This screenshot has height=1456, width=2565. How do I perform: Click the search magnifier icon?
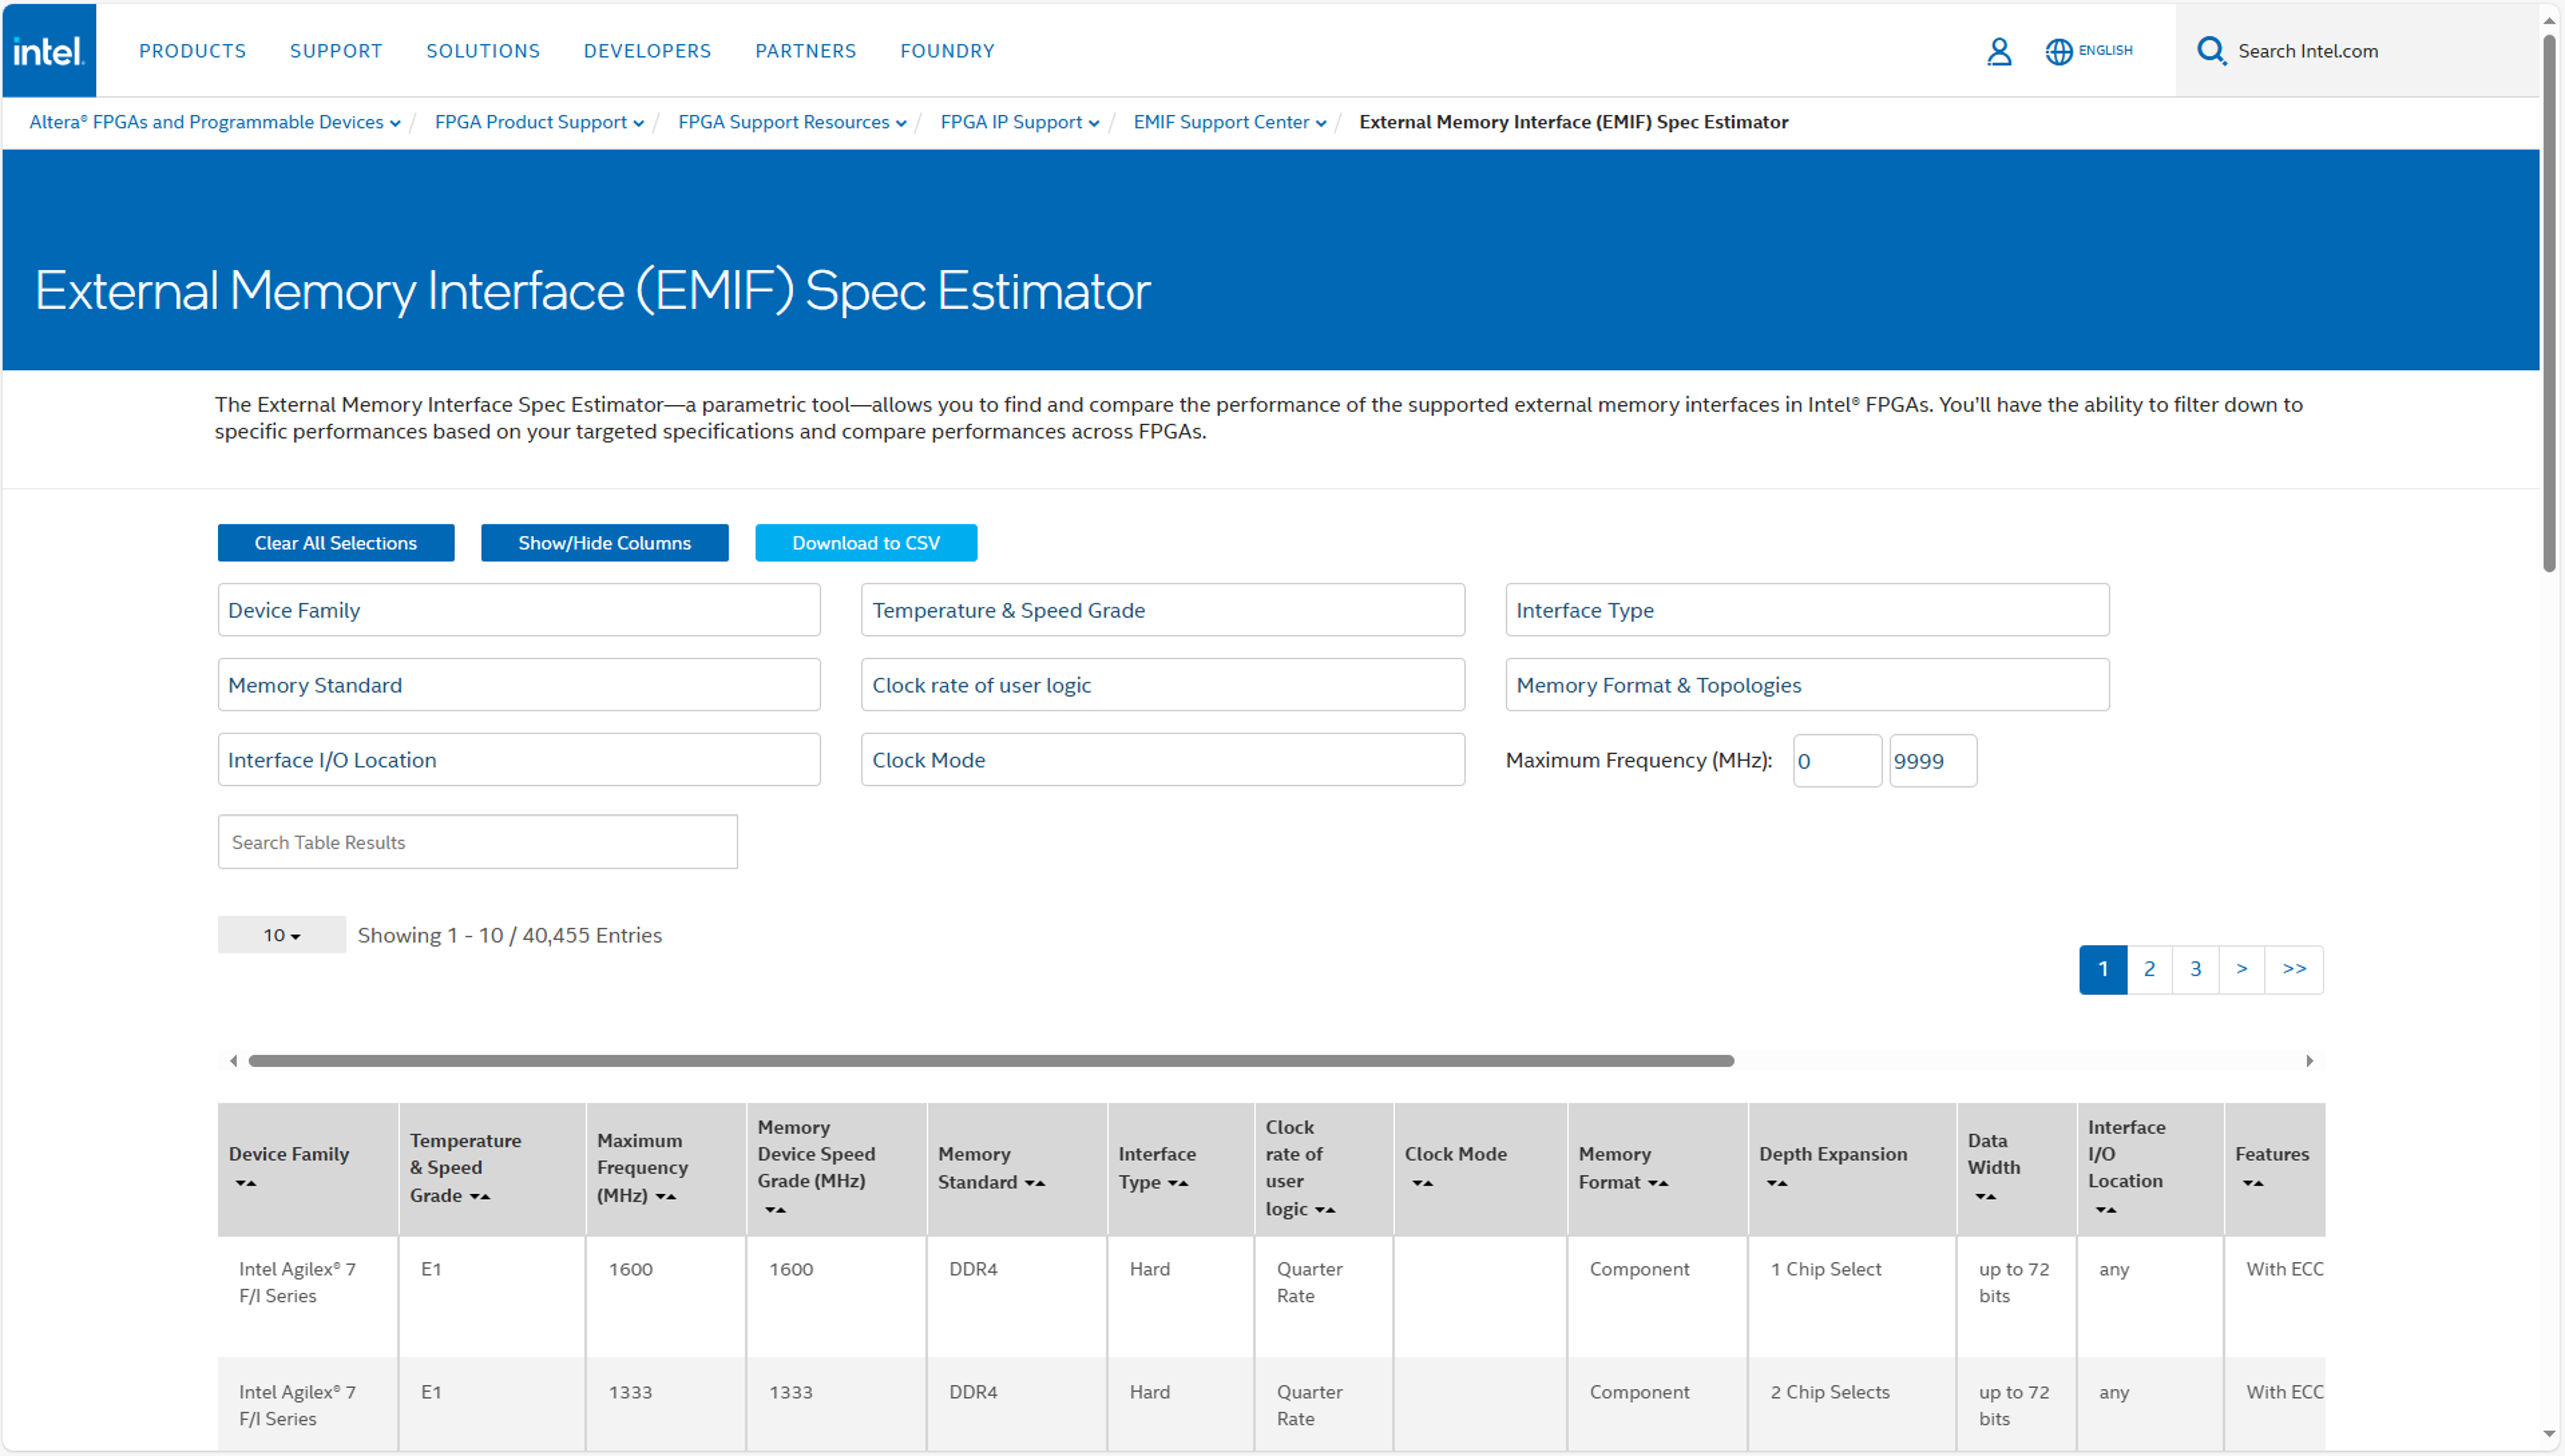(x=2210, y=51)
